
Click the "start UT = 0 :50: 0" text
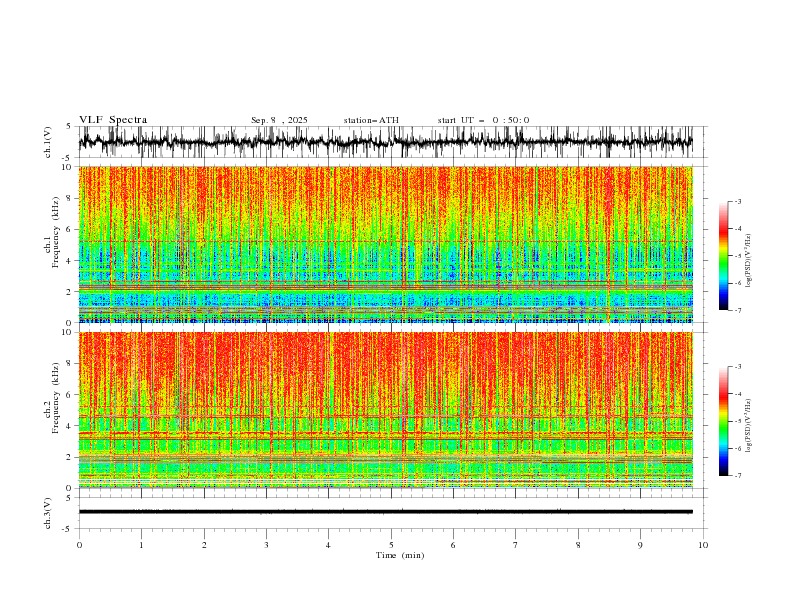coord(483,120)
